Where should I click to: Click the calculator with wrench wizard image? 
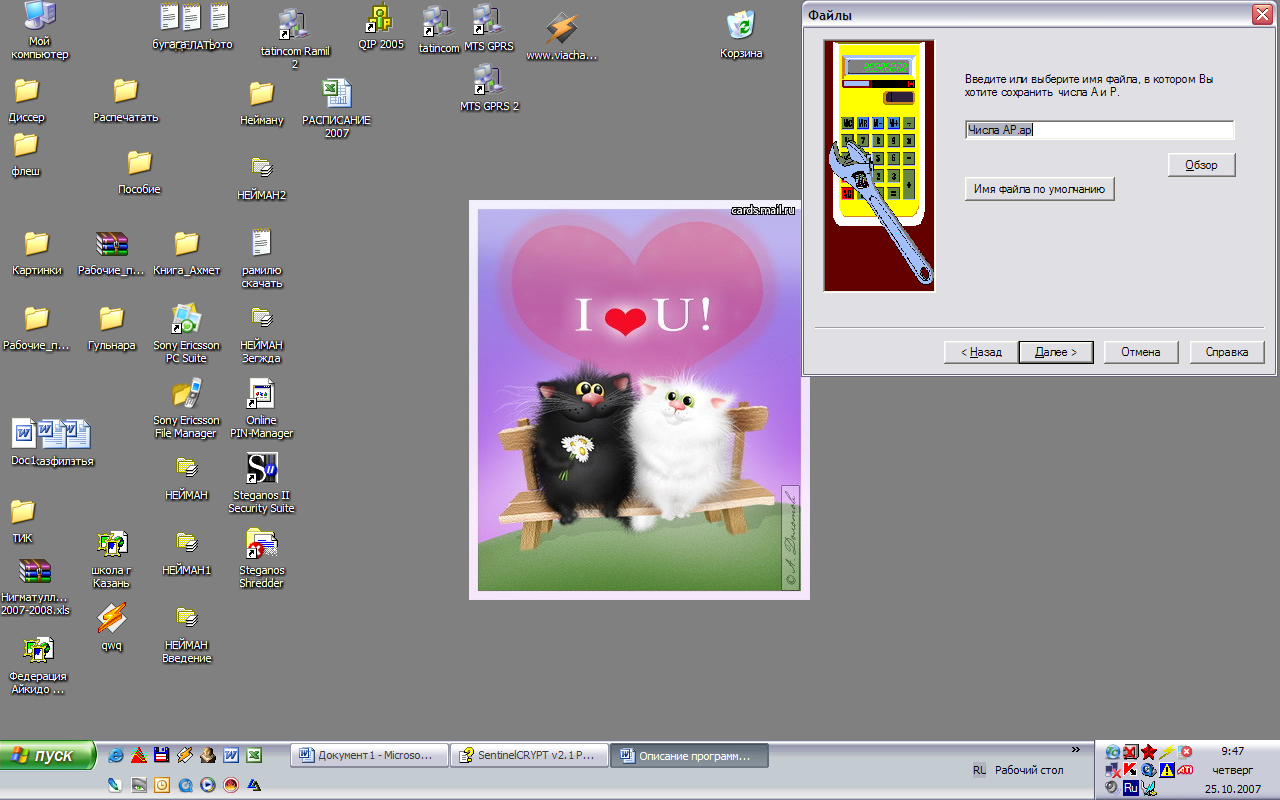pos(879,166)
